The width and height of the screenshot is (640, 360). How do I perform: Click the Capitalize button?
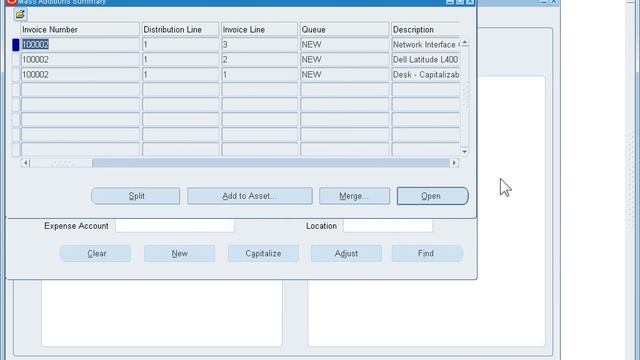[x=263, y=253]
